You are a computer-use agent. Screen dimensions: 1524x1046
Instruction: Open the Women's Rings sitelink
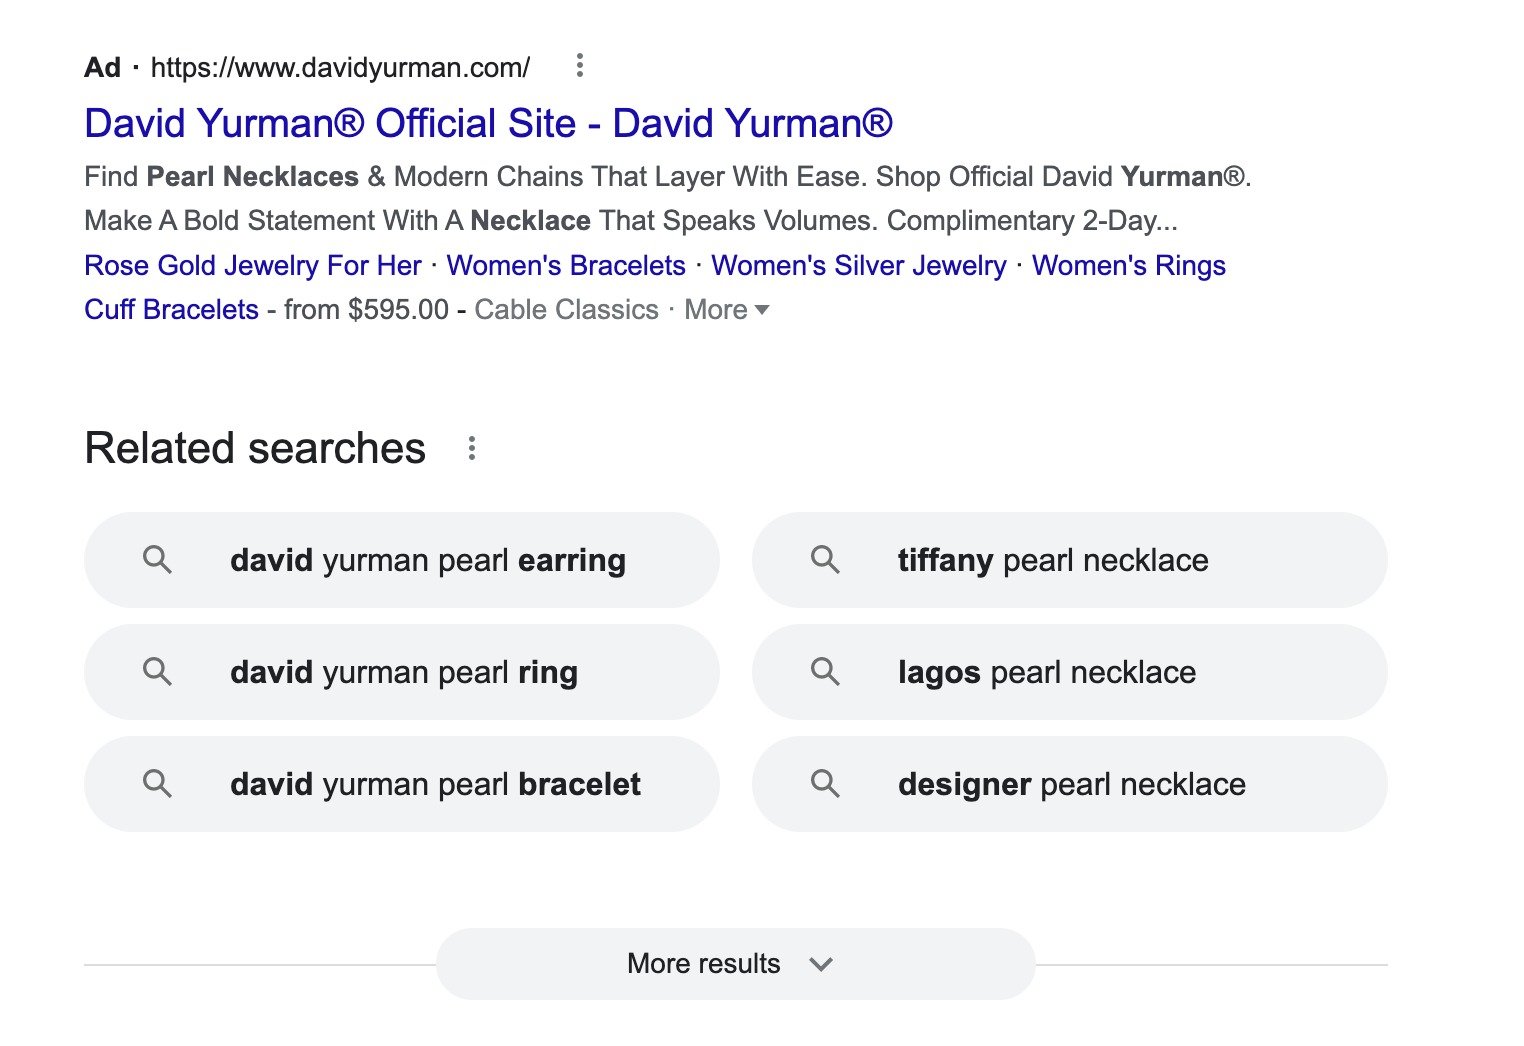click(1128, 266)
